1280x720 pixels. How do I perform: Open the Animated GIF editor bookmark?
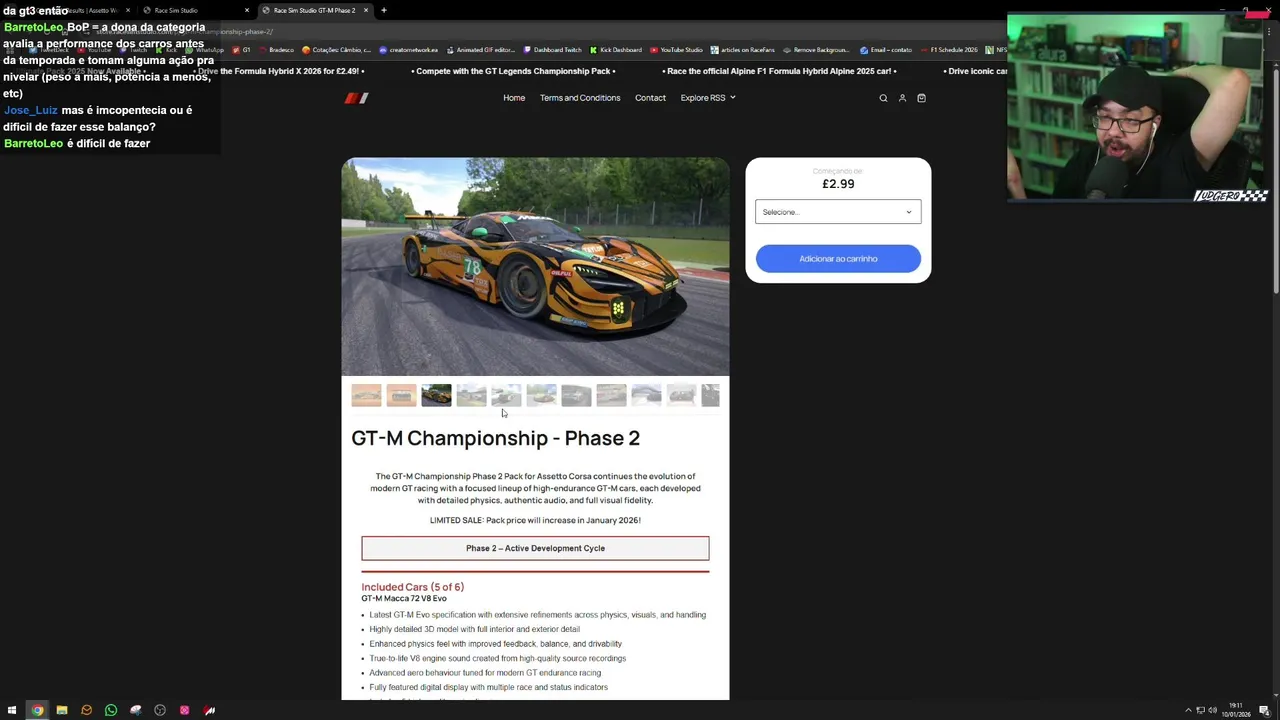click(x=481, y=50)
